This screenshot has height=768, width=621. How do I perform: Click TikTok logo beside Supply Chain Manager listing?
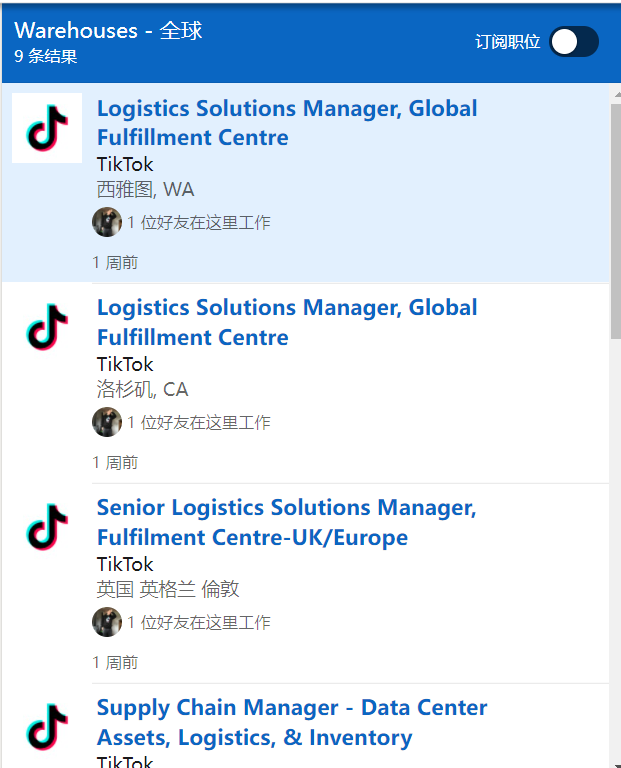click(47, 727)
